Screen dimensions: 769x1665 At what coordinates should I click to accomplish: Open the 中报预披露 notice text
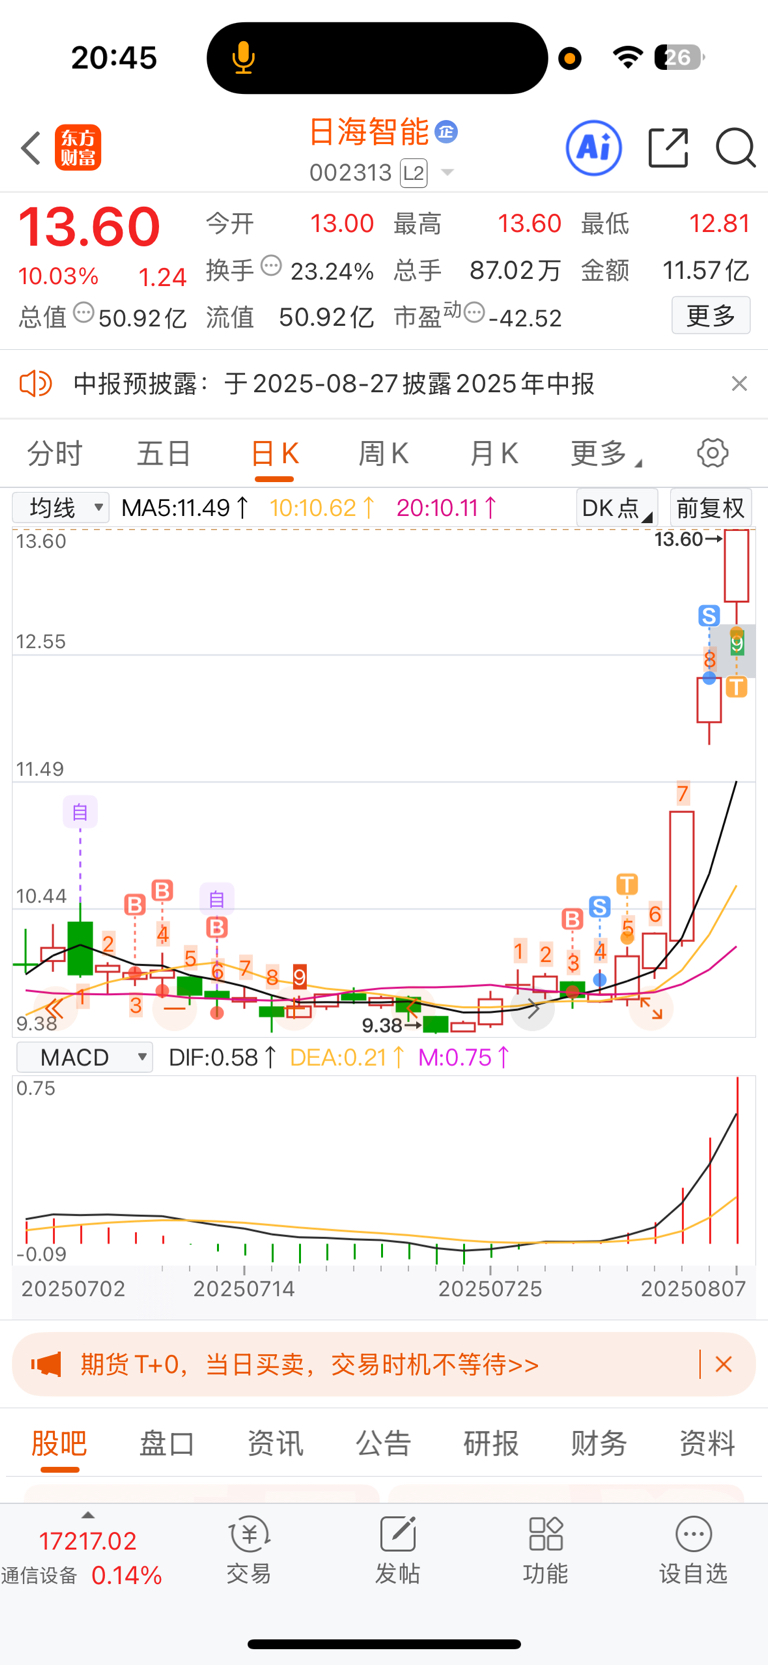[334, 384]
